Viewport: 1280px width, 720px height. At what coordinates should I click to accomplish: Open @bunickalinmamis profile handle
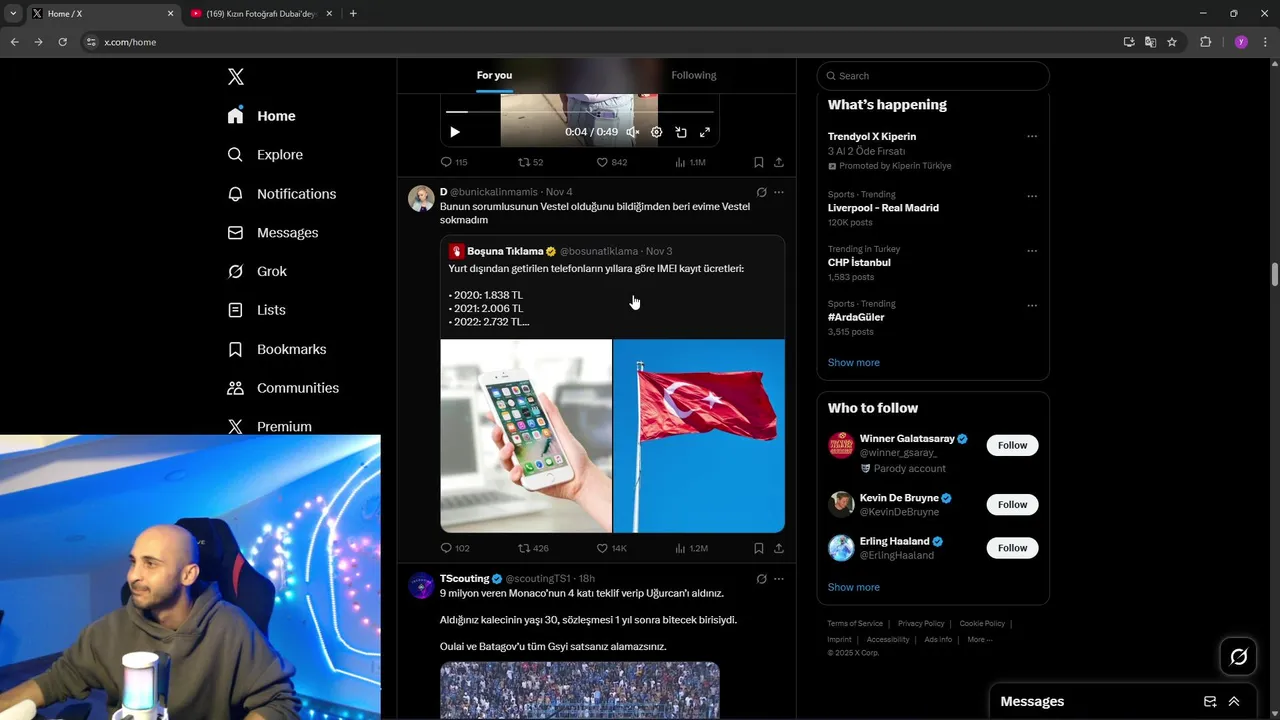[x=494, y=192]
